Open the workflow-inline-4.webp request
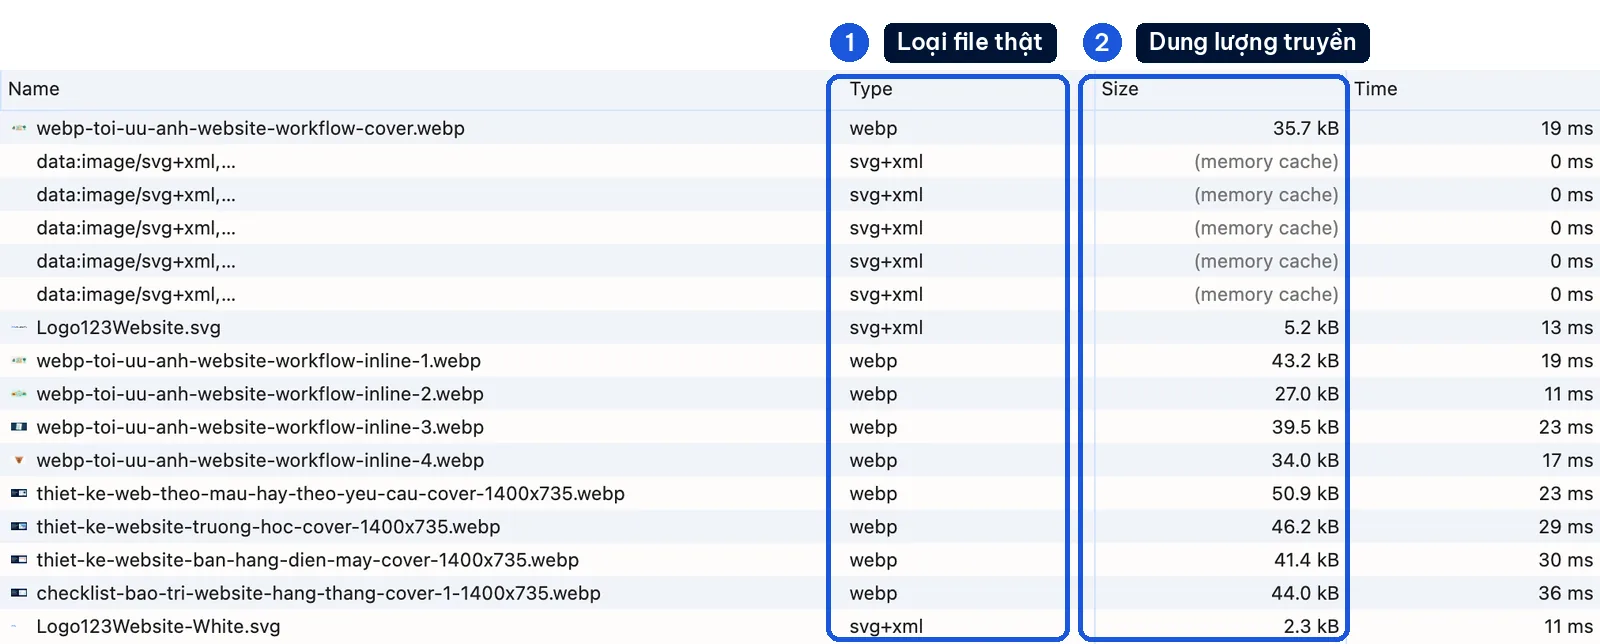 coord(260,460)
